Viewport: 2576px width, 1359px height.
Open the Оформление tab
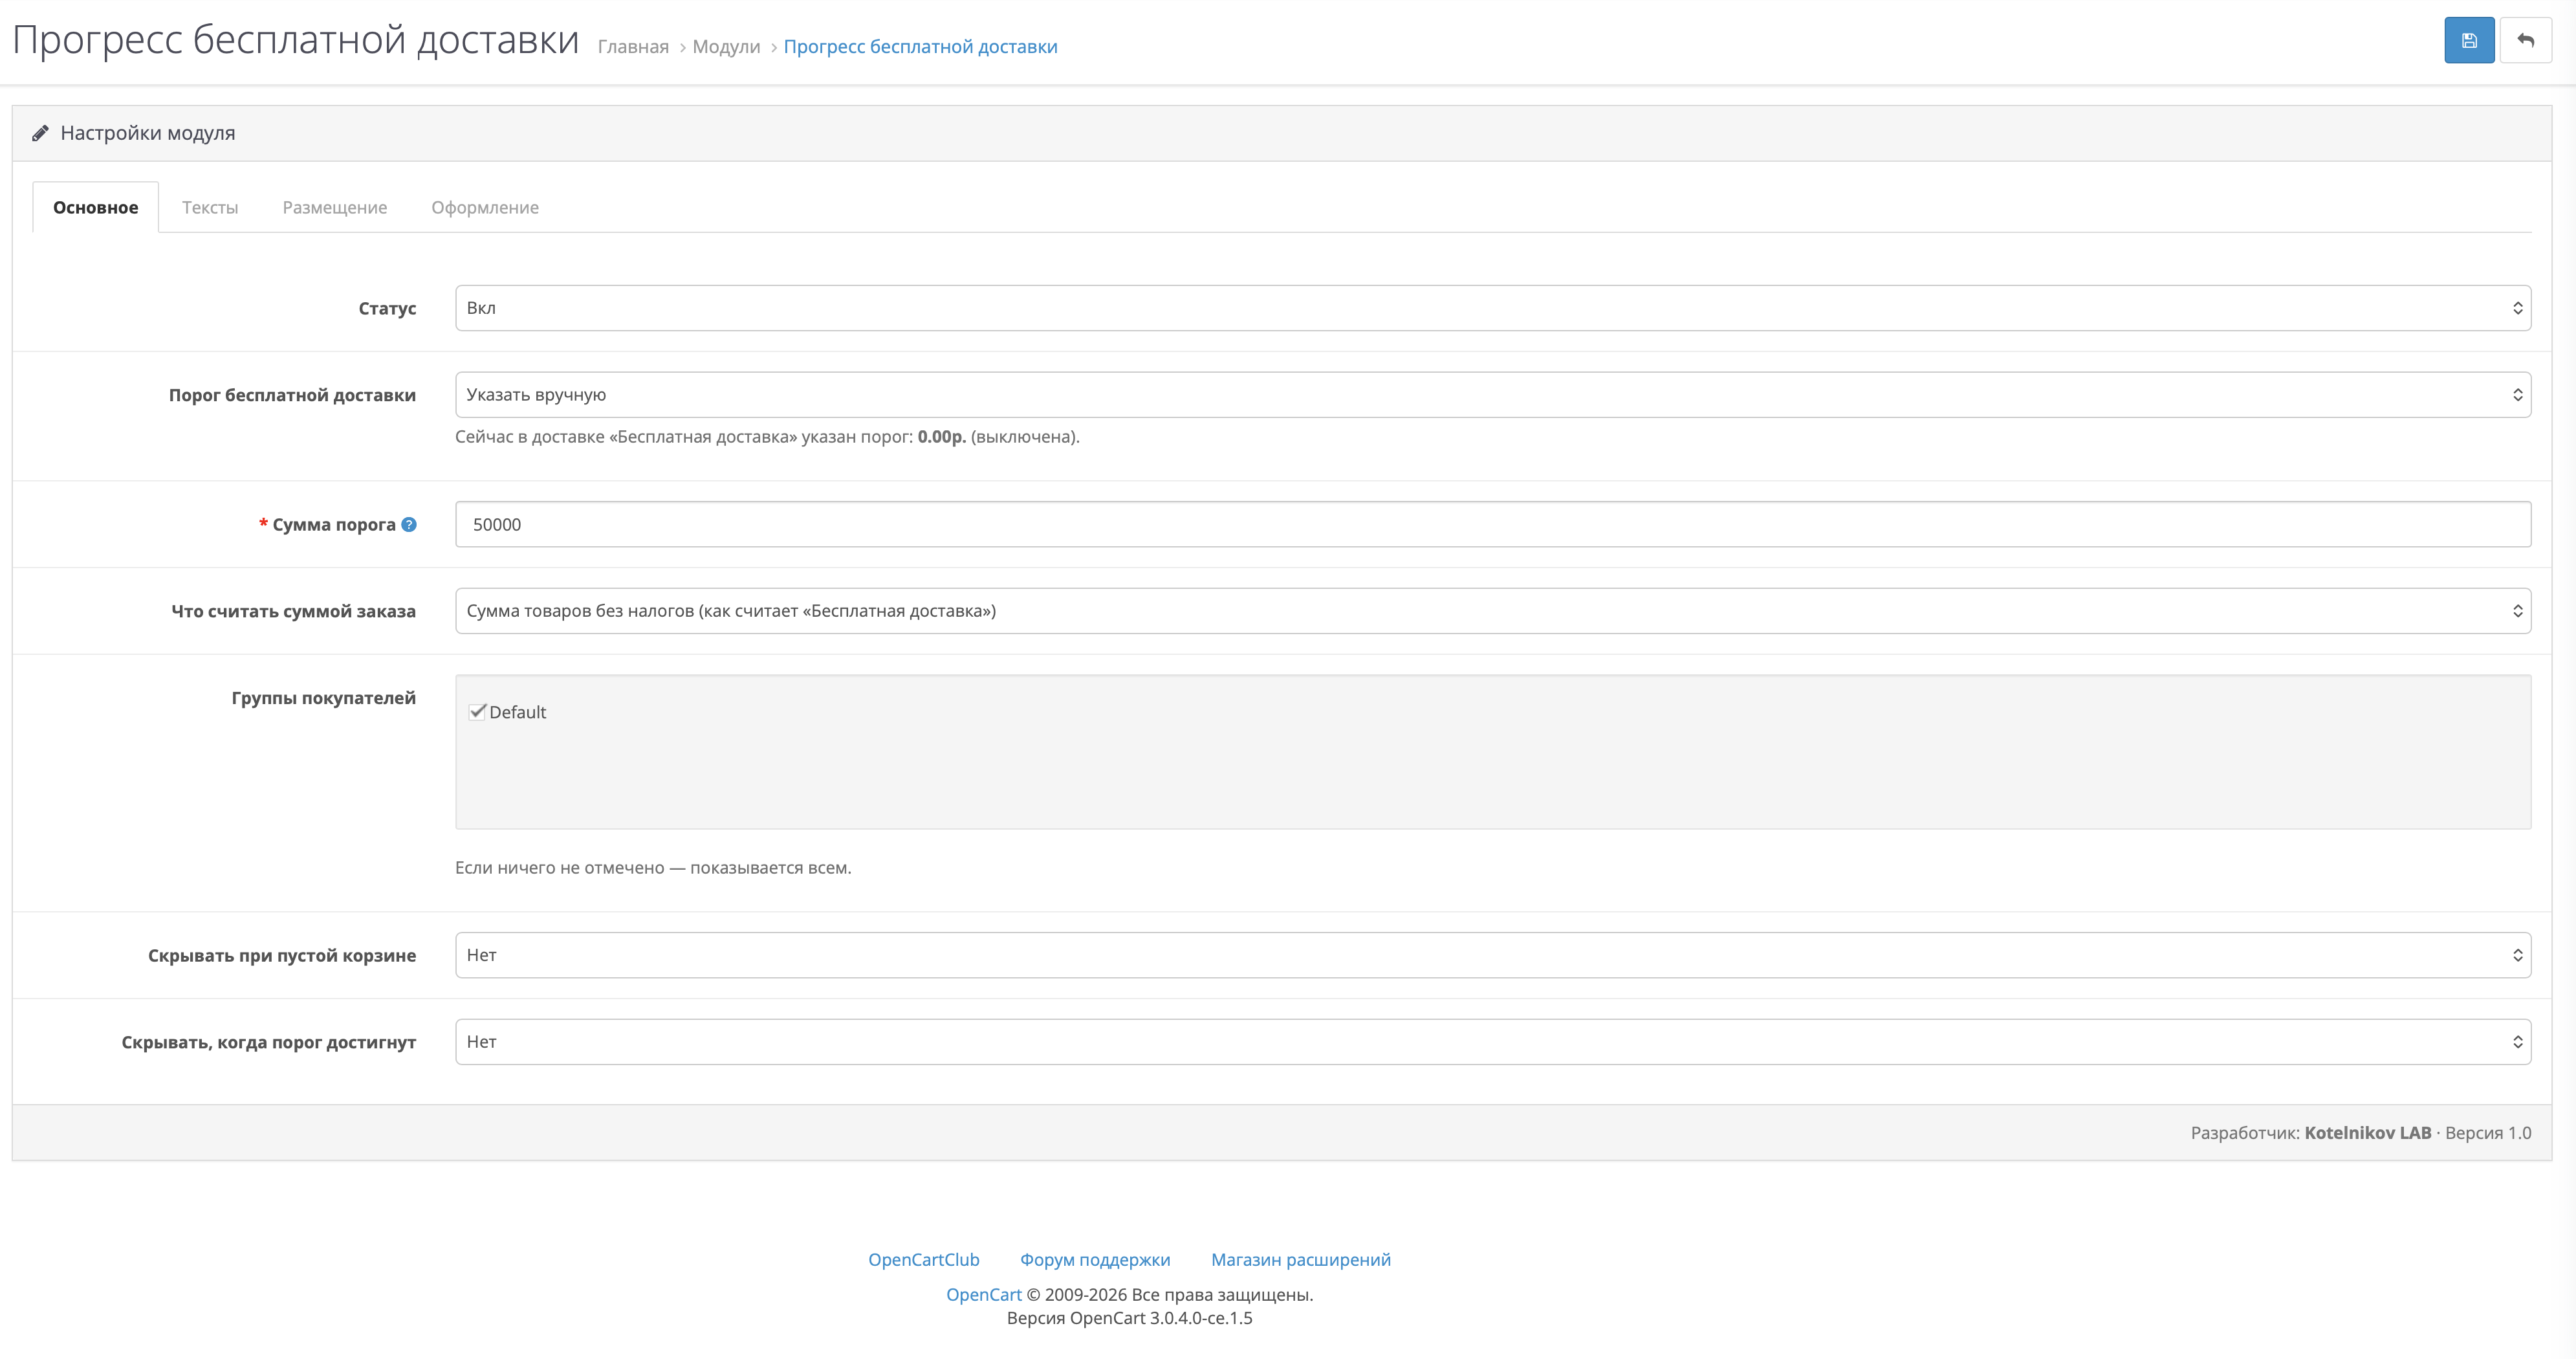click(x=485, y=207)
